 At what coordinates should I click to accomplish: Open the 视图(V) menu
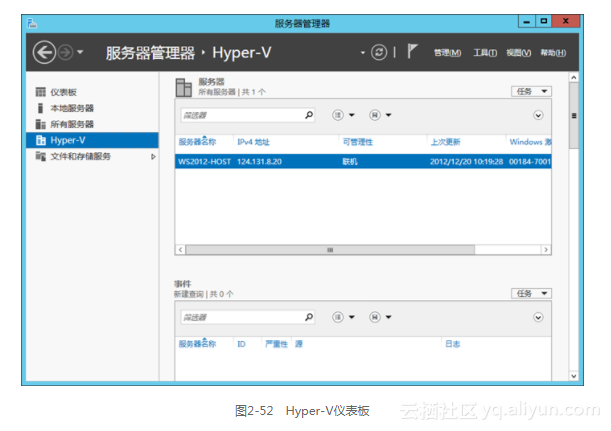click(518, 53)
